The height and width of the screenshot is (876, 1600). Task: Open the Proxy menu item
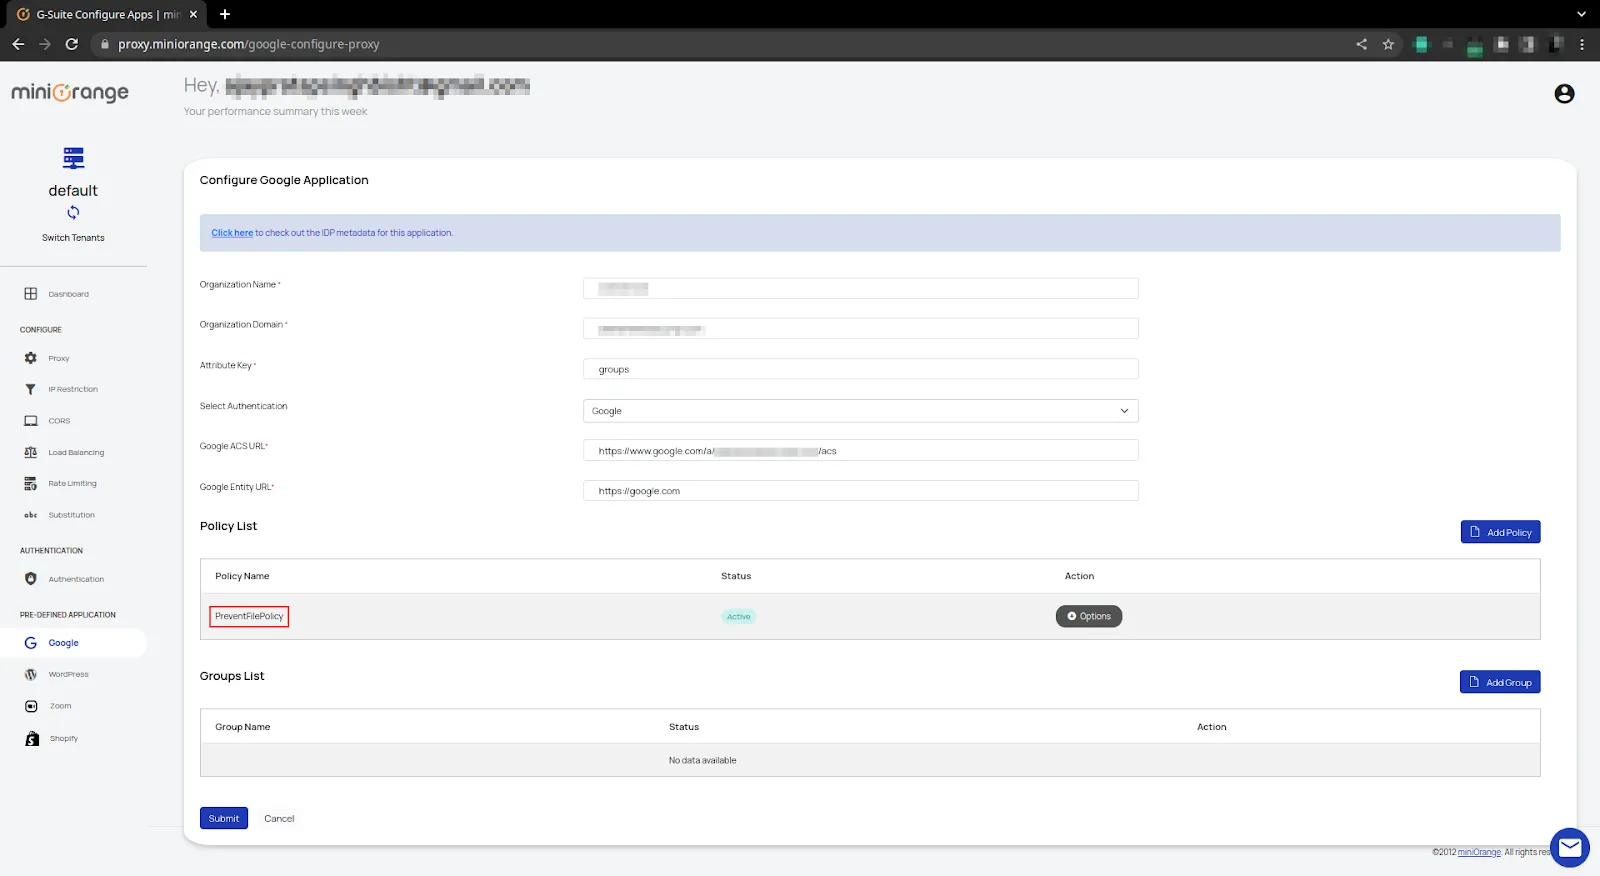(x=59, y=358)
